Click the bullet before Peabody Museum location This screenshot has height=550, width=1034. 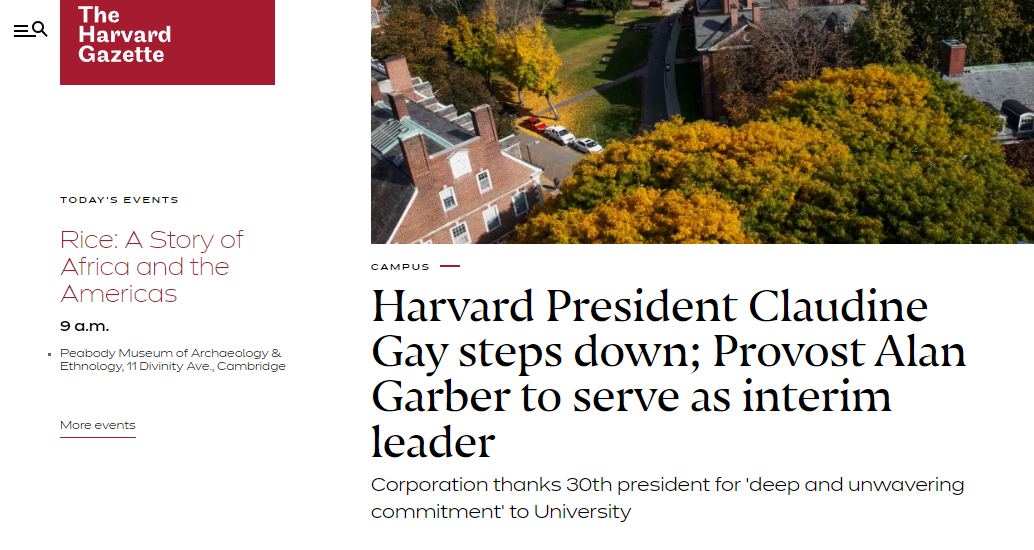point(50,354)
